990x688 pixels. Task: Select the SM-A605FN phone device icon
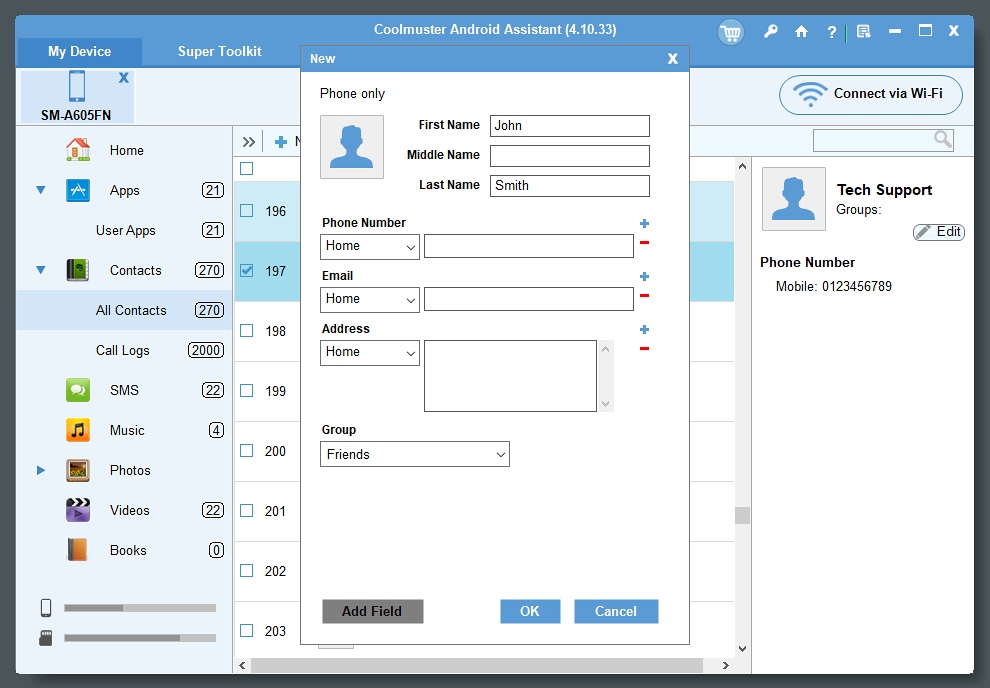pyautogui.click(x=77, y=86)
